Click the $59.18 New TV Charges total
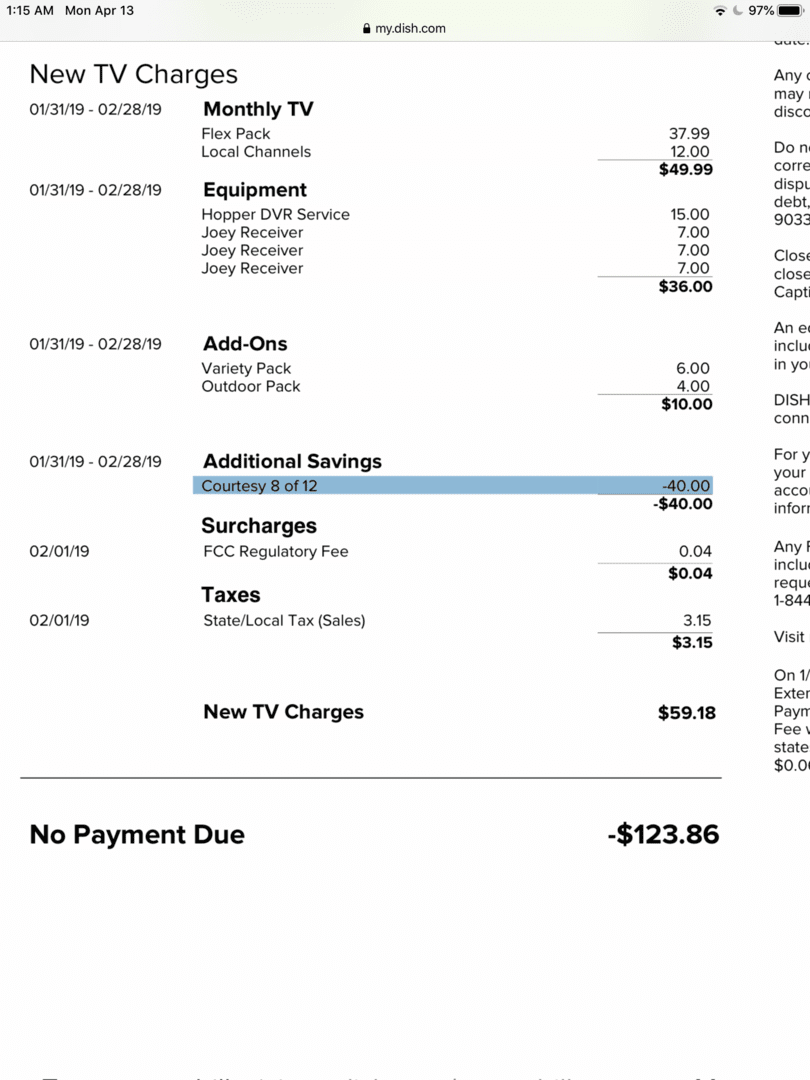The image size is (810, 1080). (686, 712)
